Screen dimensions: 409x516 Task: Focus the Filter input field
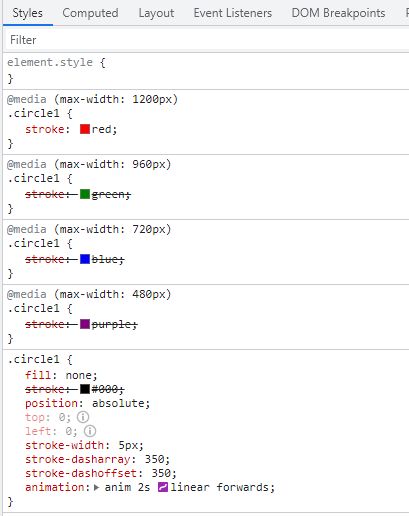[207, 40]
